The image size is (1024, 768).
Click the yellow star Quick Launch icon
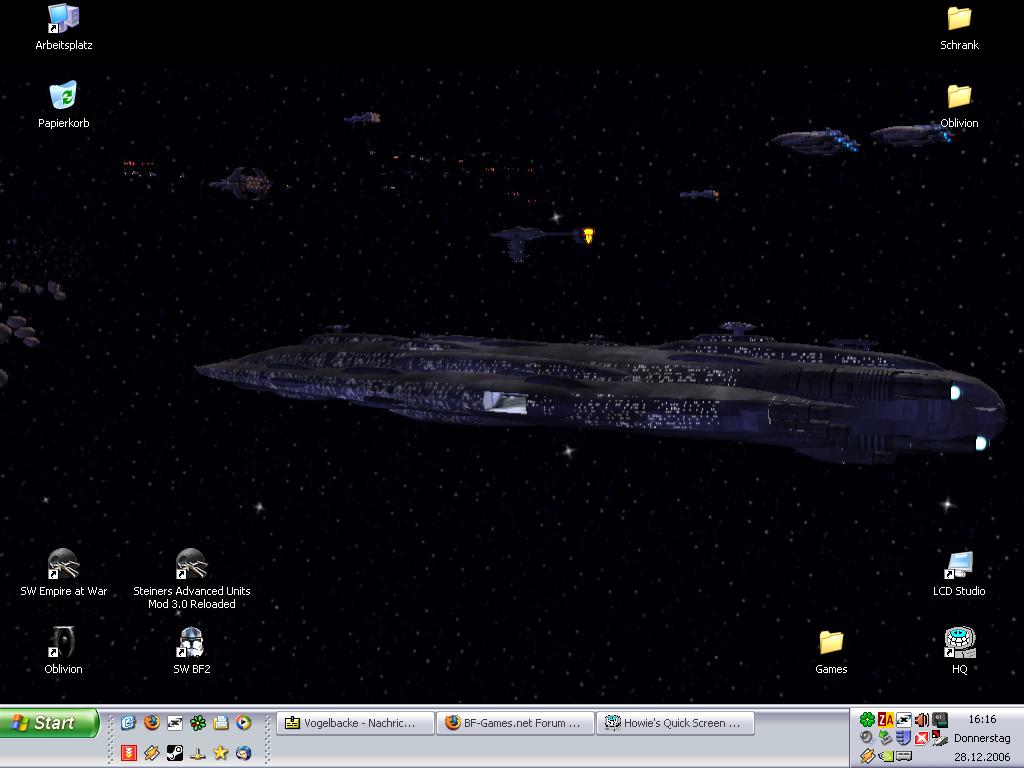[221, 753]
